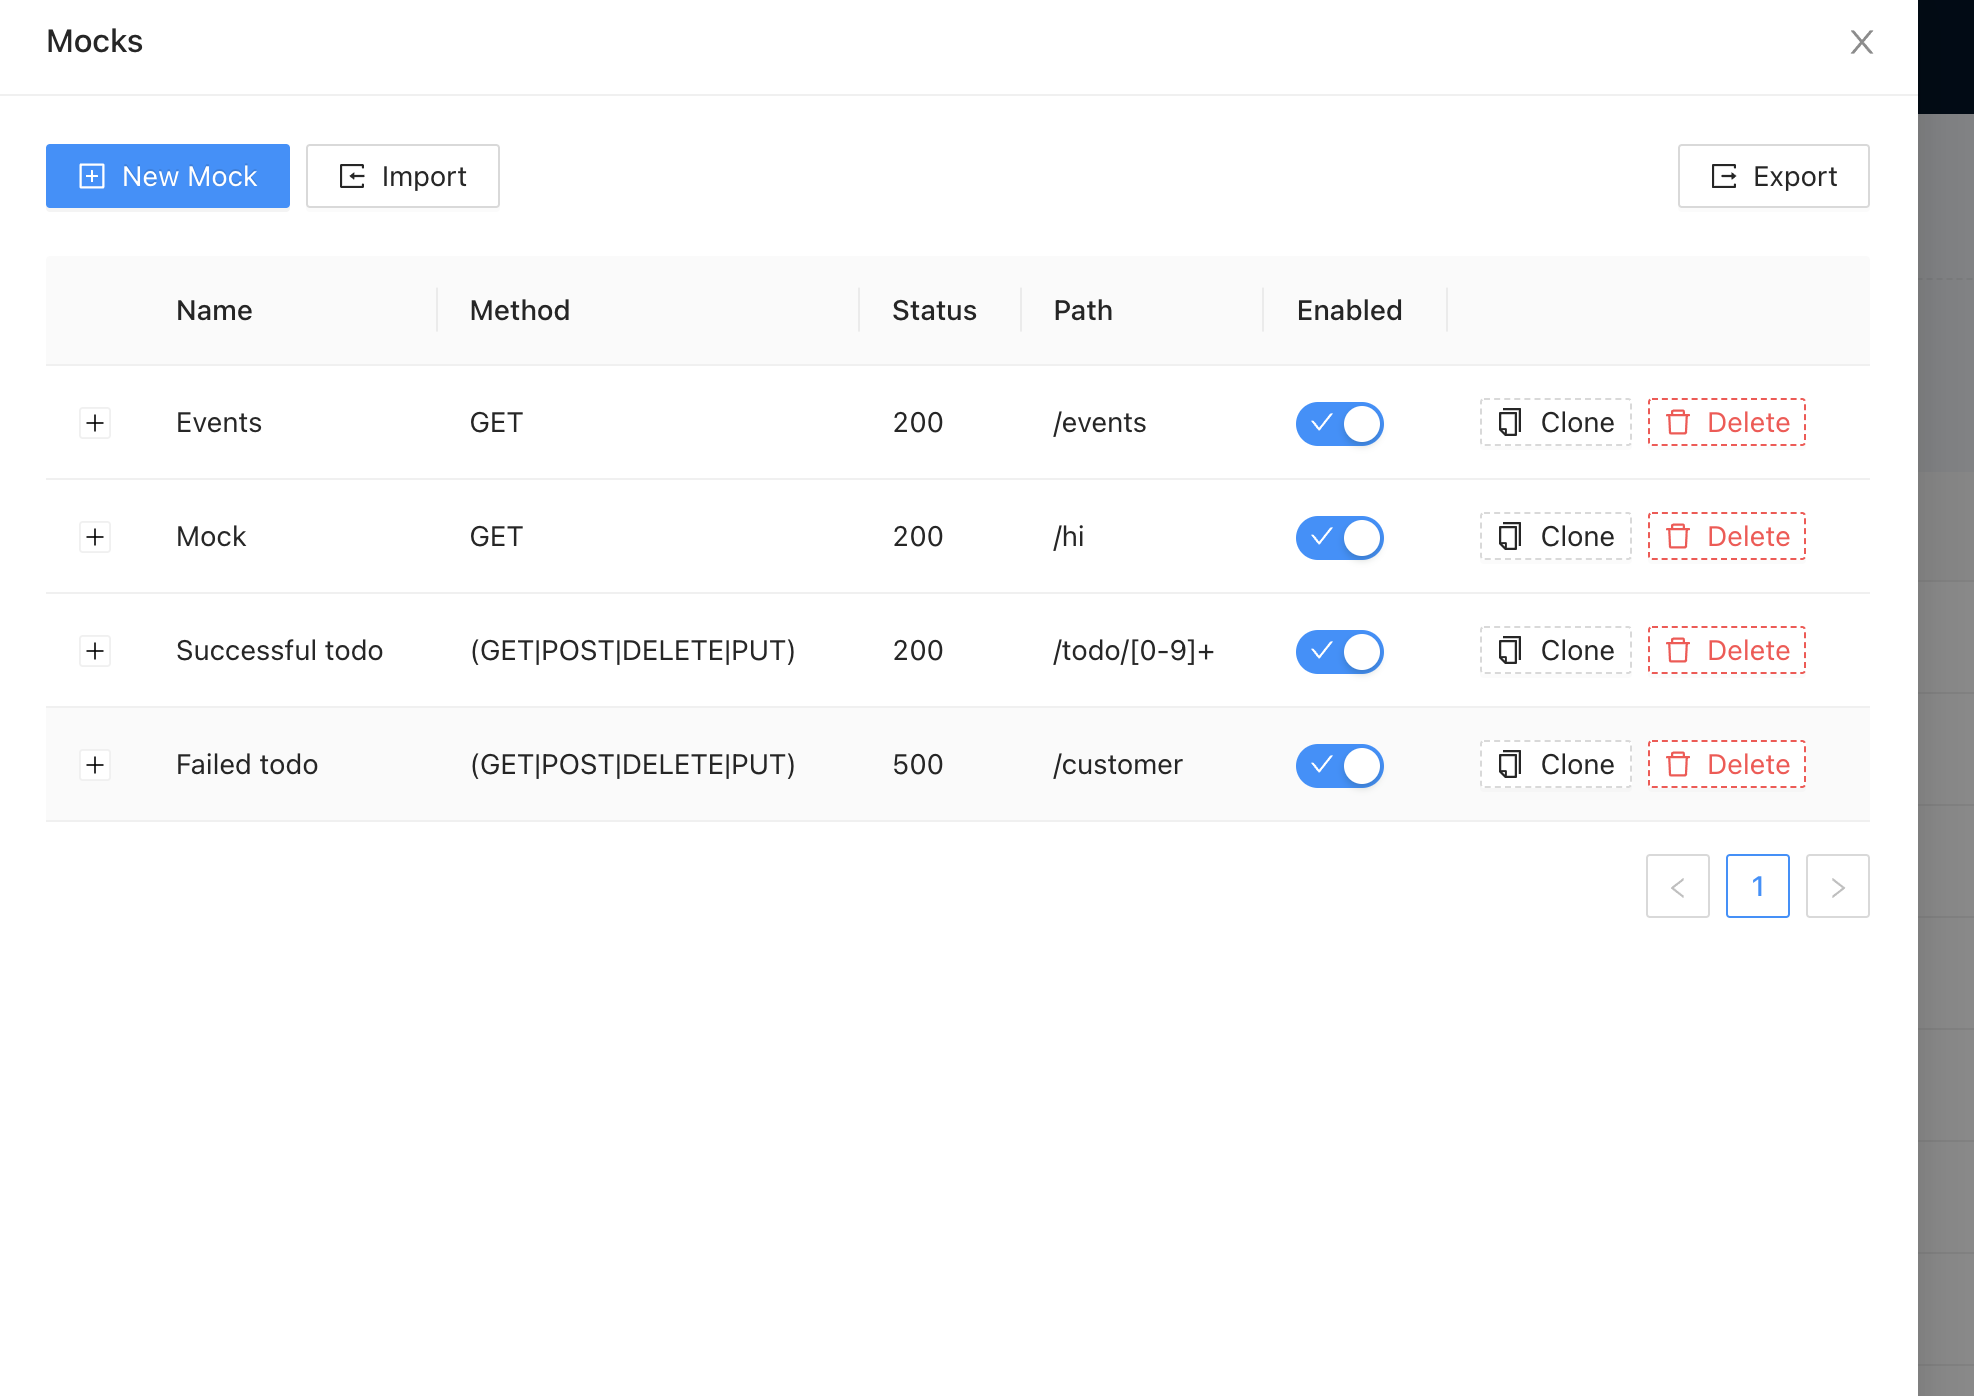The image size is (1974, 1396).
Task: Switch off Failed todo mock
Action: tap(1339, 765)
